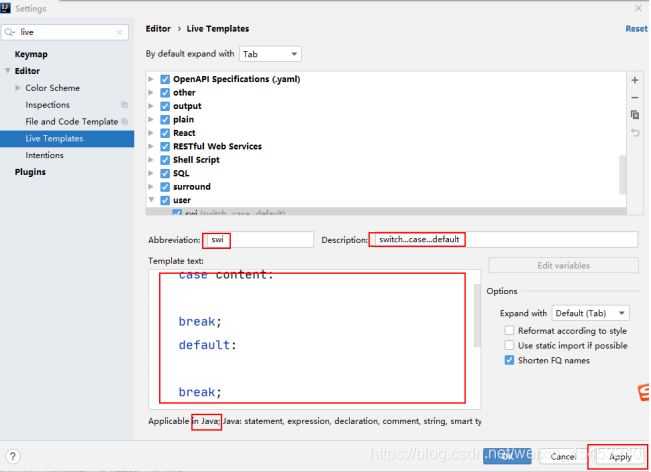651x472 pixels.
Task: Click the settings search box with live
Action: (65, 32)
